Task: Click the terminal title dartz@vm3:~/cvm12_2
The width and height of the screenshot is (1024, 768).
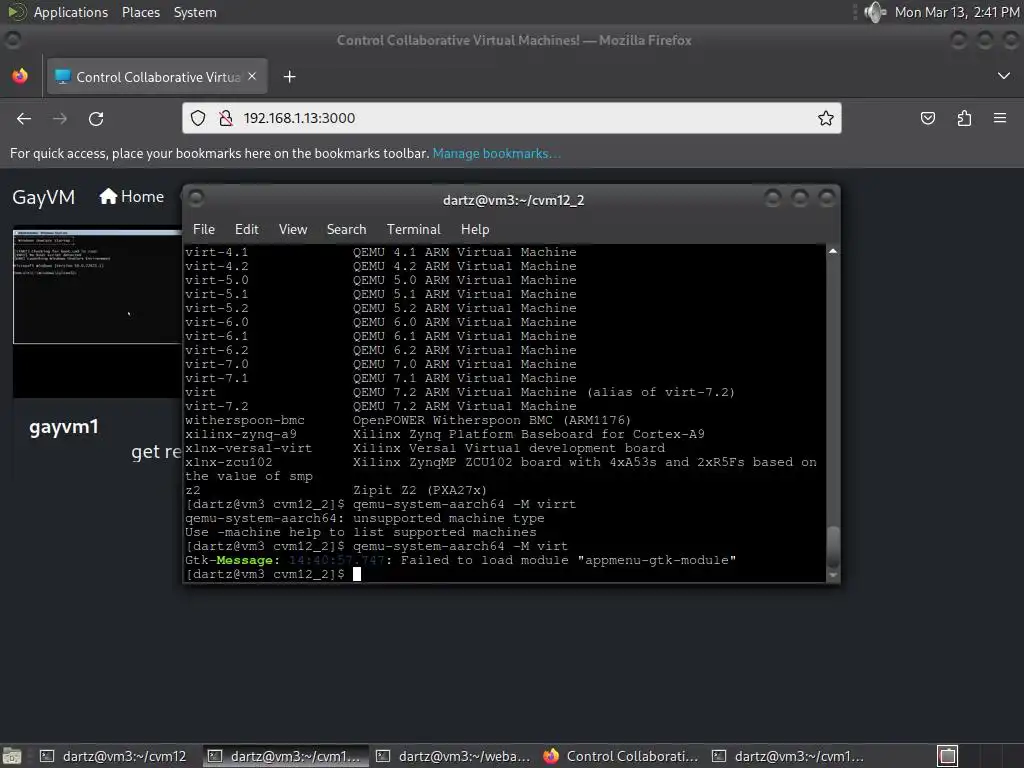Action: pyautogui.click(x=513, y=200)
